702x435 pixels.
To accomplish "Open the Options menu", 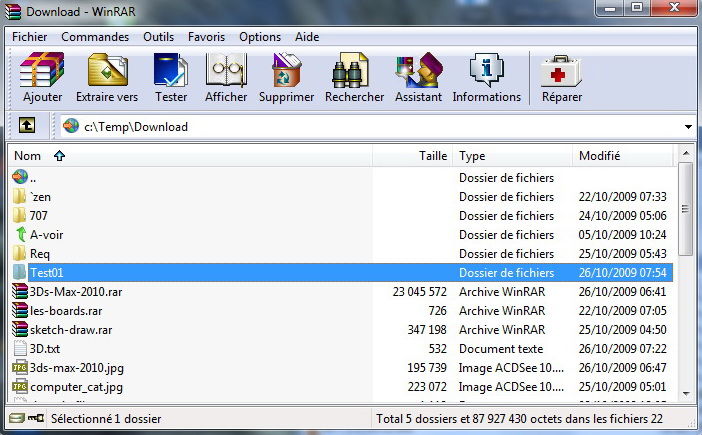I will click(x=260, y=37).
